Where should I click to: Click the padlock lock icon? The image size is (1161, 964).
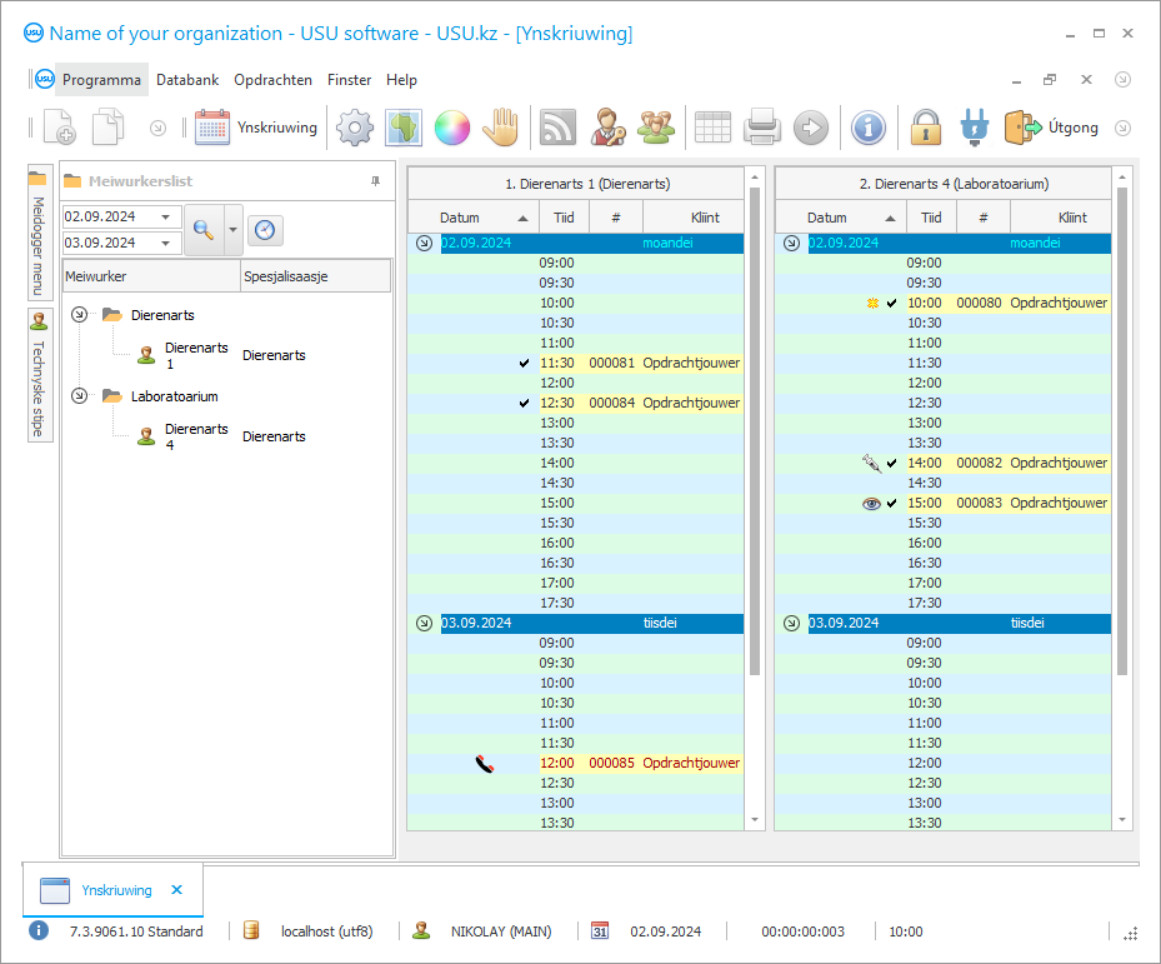[926, 128]
